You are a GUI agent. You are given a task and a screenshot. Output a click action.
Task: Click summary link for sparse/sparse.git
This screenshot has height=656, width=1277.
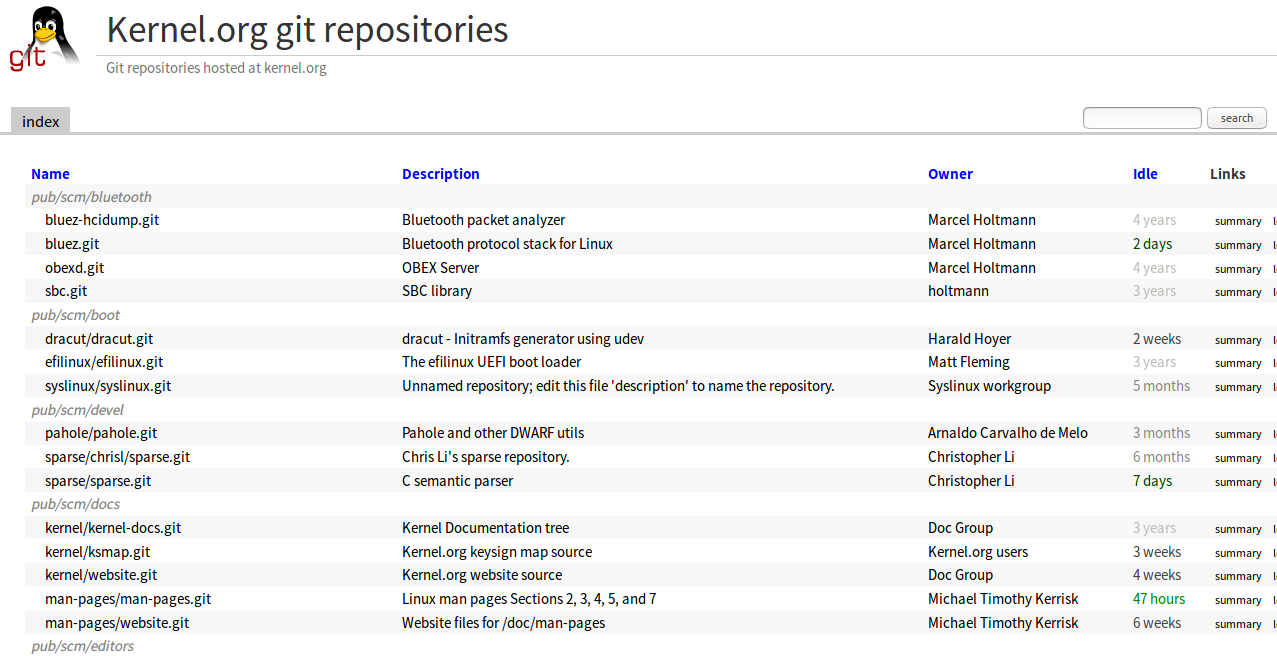coord(1238,482)
